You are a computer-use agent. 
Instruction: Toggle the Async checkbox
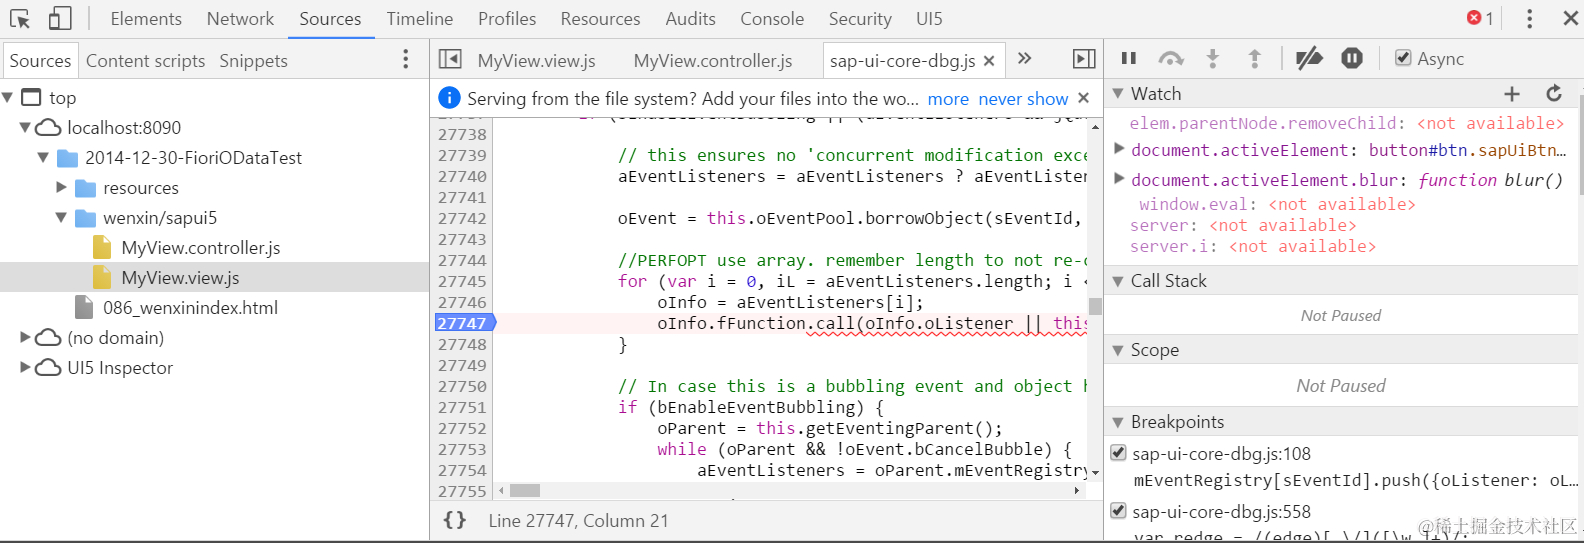pos(1403,58)
